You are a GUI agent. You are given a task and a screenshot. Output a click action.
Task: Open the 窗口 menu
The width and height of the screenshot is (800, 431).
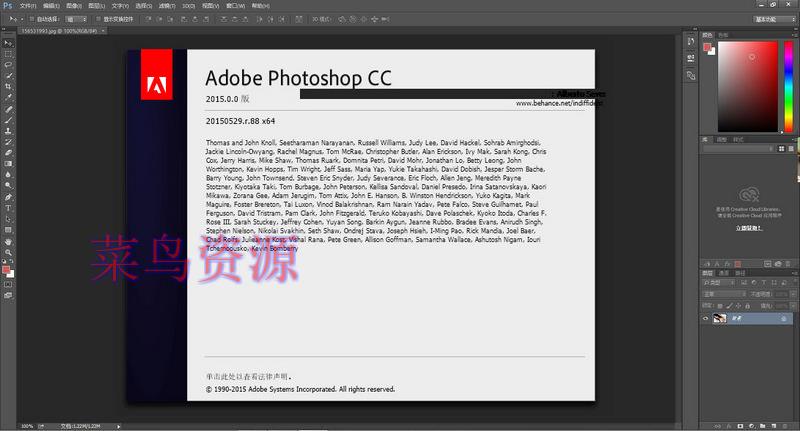(235, 6)
